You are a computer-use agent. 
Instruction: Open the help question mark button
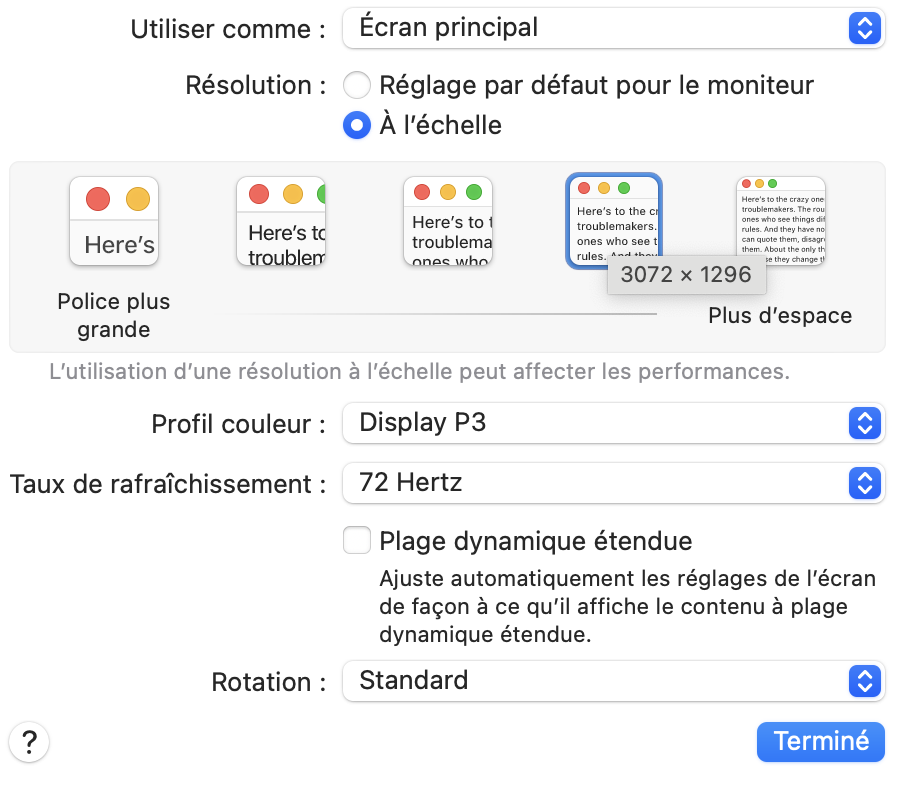click(29, 742)
